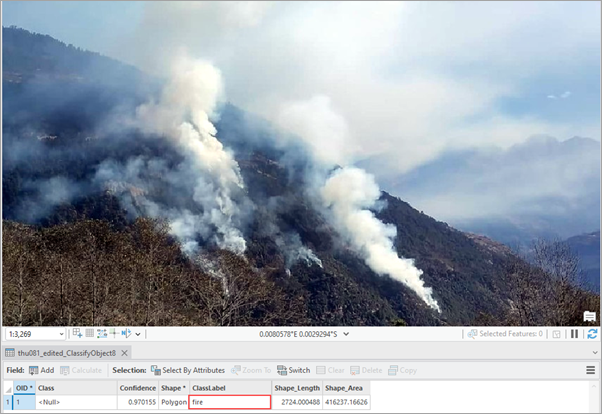Refresh the map view
The image size is (602, 414).
[x=591, y=334]
